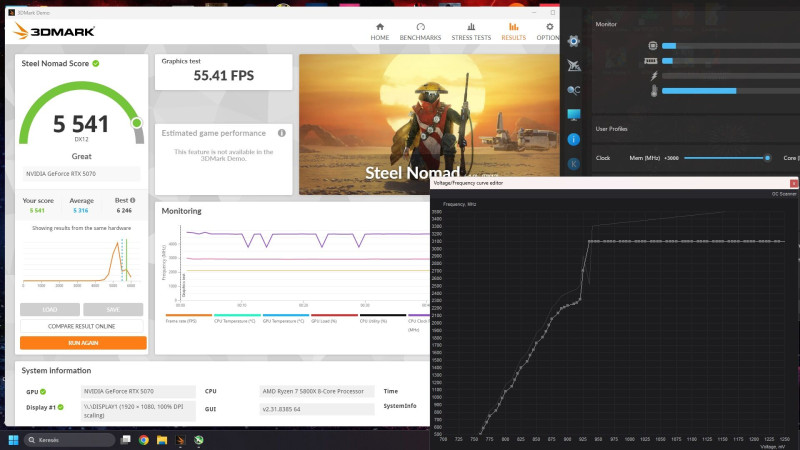Switch to the Benchmarks tab

click(x=420, y=32)
